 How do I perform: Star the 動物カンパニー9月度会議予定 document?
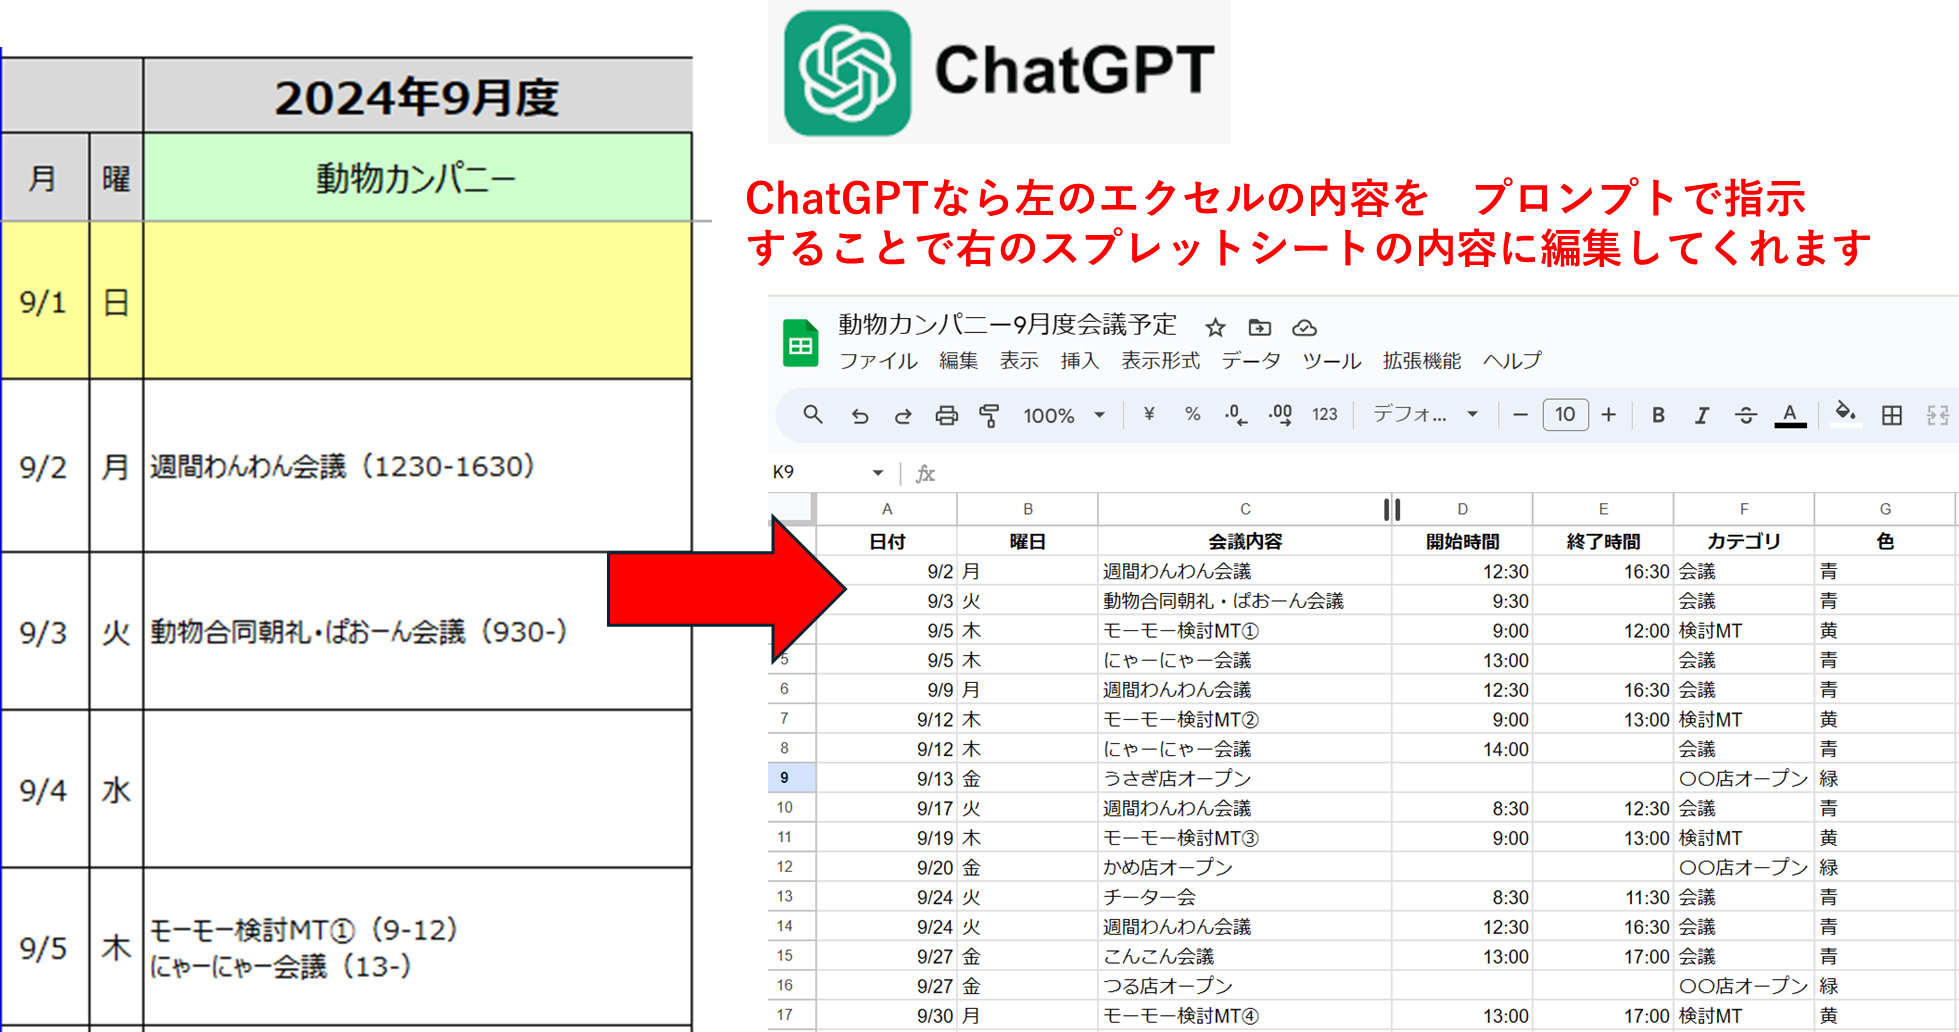tap(1215, 328)
